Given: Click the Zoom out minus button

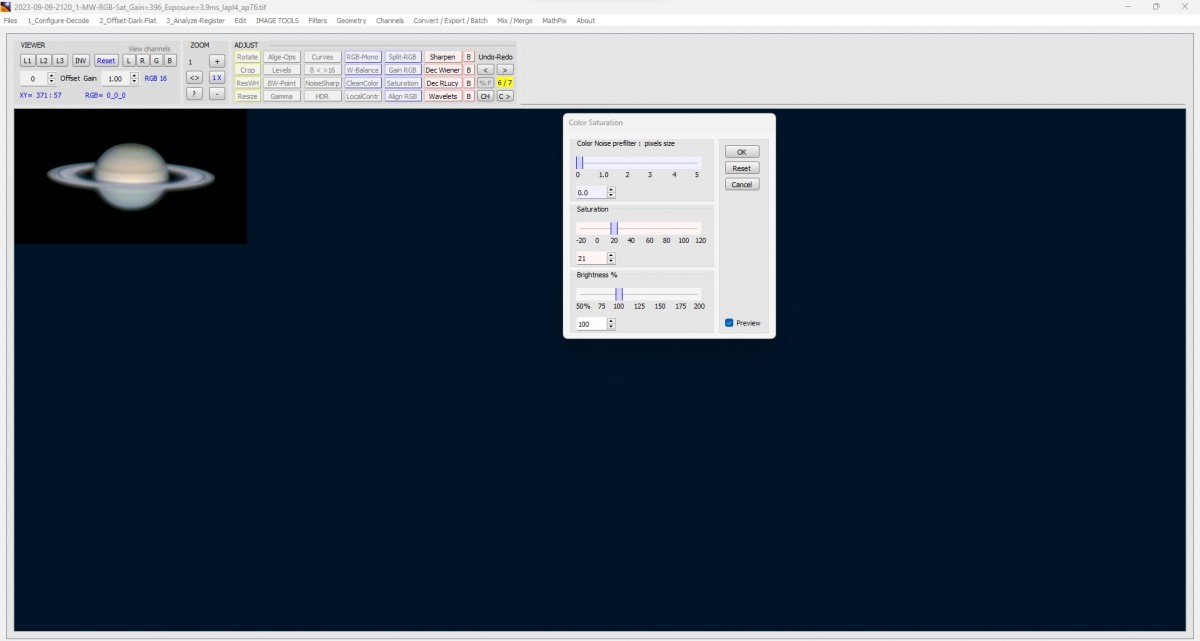Looking at the screenshot, I should tap(217, 94).
